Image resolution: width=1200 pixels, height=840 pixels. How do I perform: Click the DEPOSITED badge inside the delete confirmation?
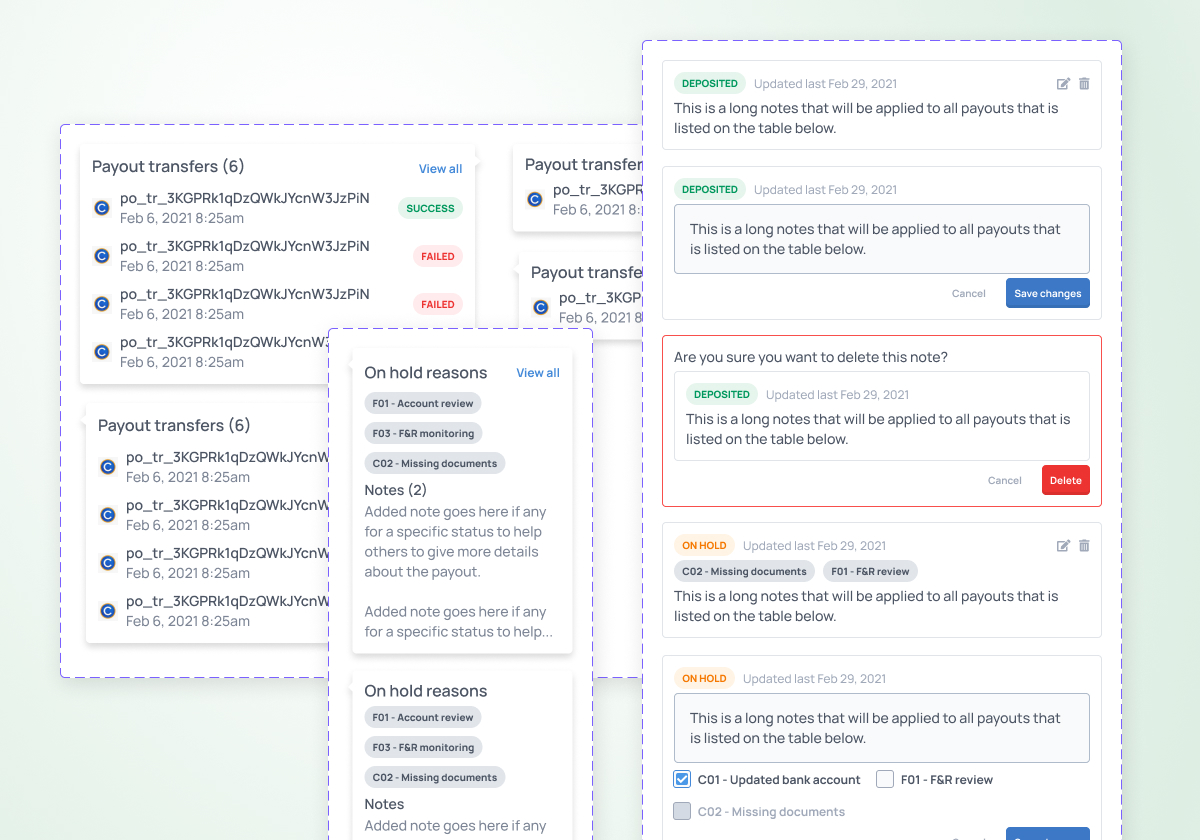tap(722, 394)
